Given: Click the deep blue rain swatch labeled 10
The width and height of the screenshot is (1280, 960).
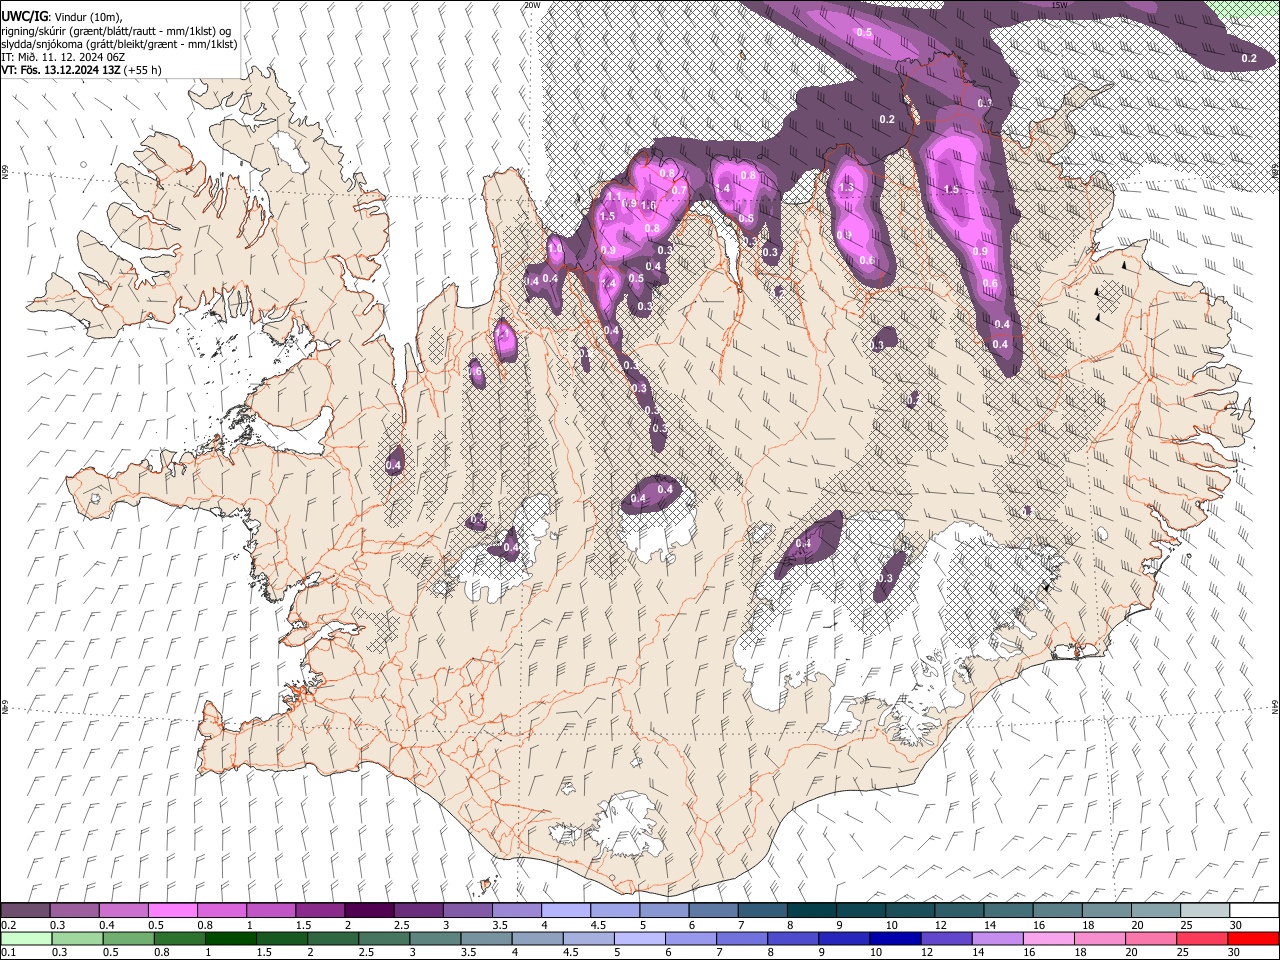Looking at the screenshot, I should [x=896, y=938].
